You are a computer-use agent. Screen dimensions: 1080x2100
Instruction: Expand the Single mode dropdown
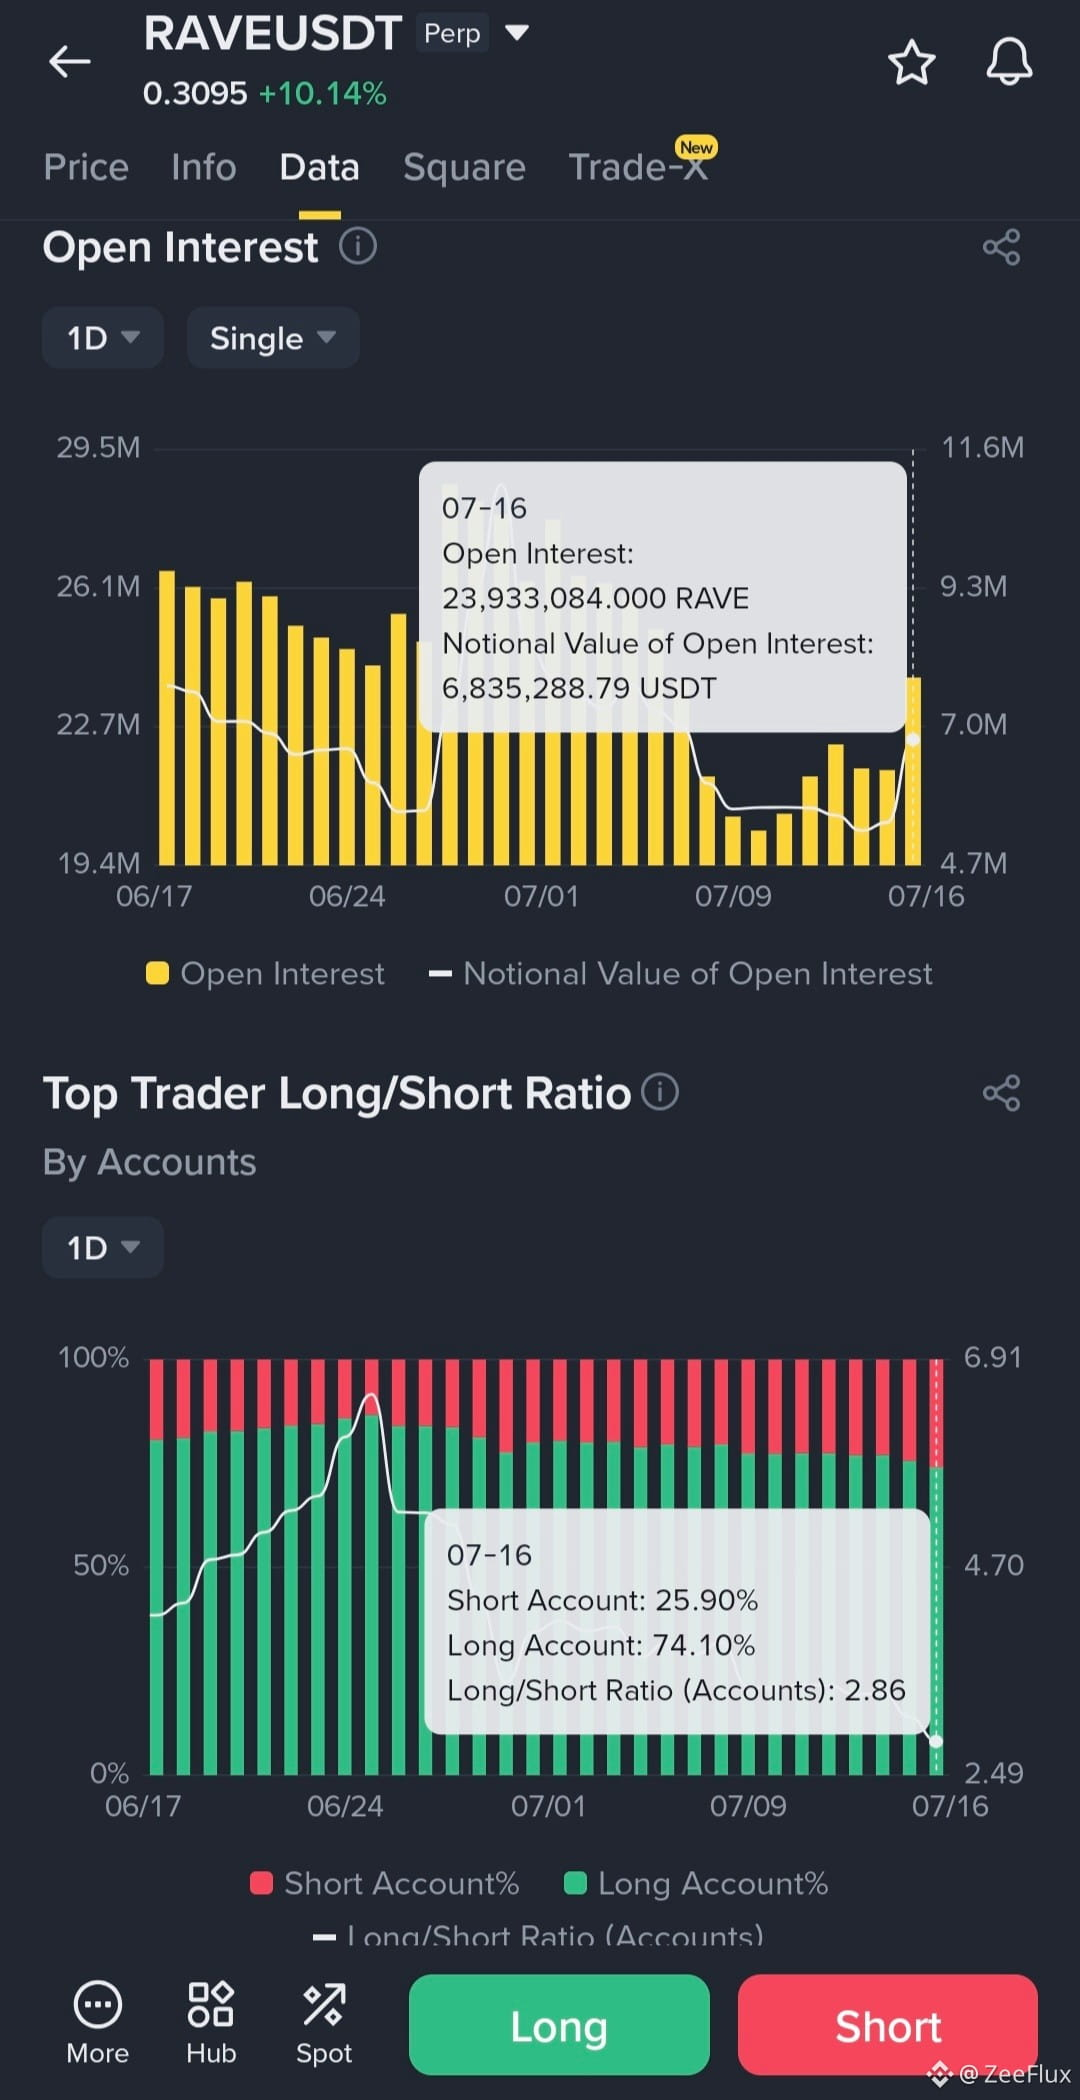point(273,338)
